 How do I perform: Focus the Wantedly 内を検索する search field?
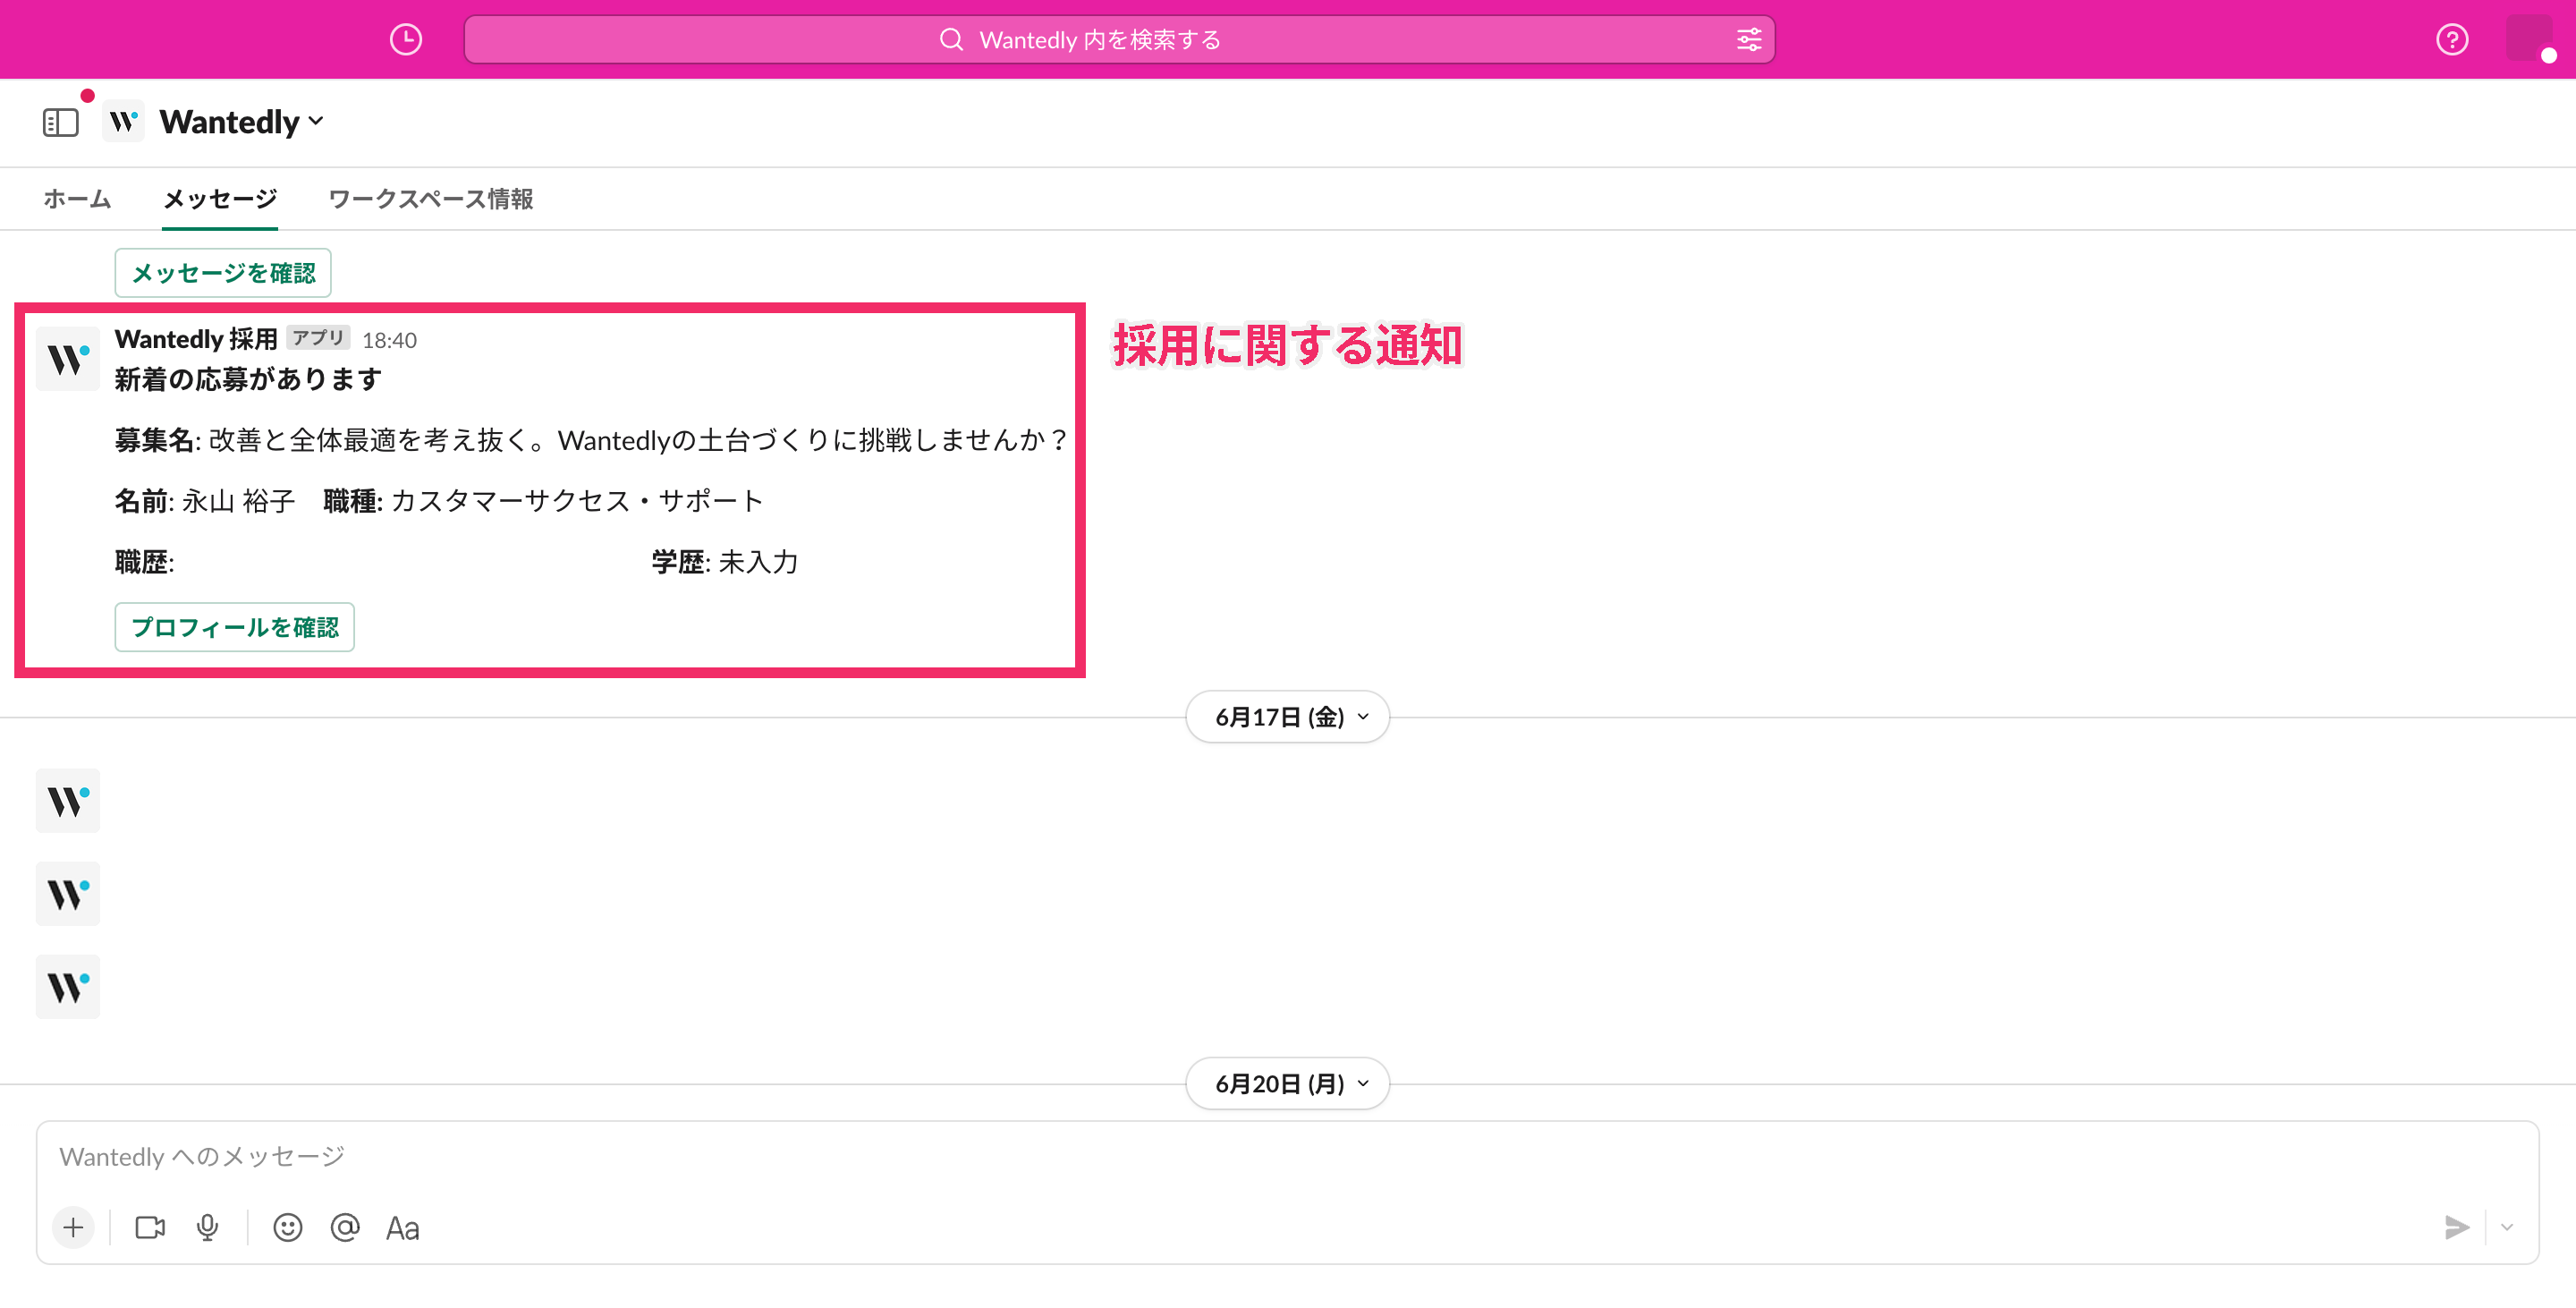click(1120, 40)
